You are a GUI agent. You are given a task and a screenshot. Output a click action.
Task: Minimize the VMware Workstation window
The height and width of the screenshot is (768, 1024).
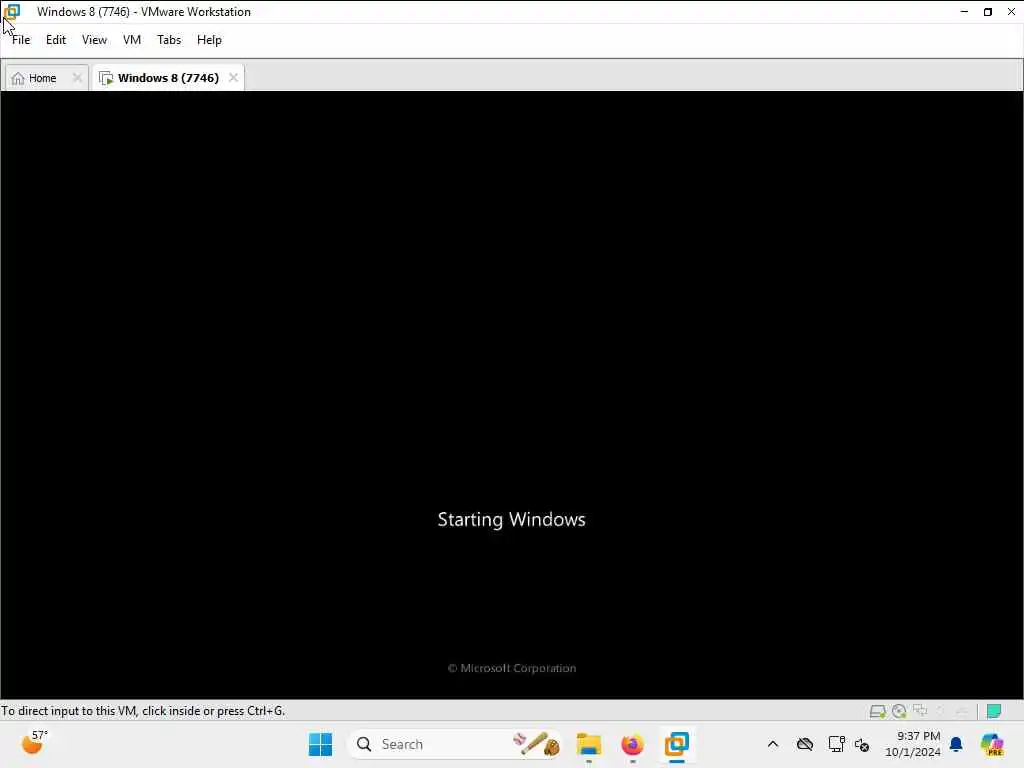coord(964,12)
